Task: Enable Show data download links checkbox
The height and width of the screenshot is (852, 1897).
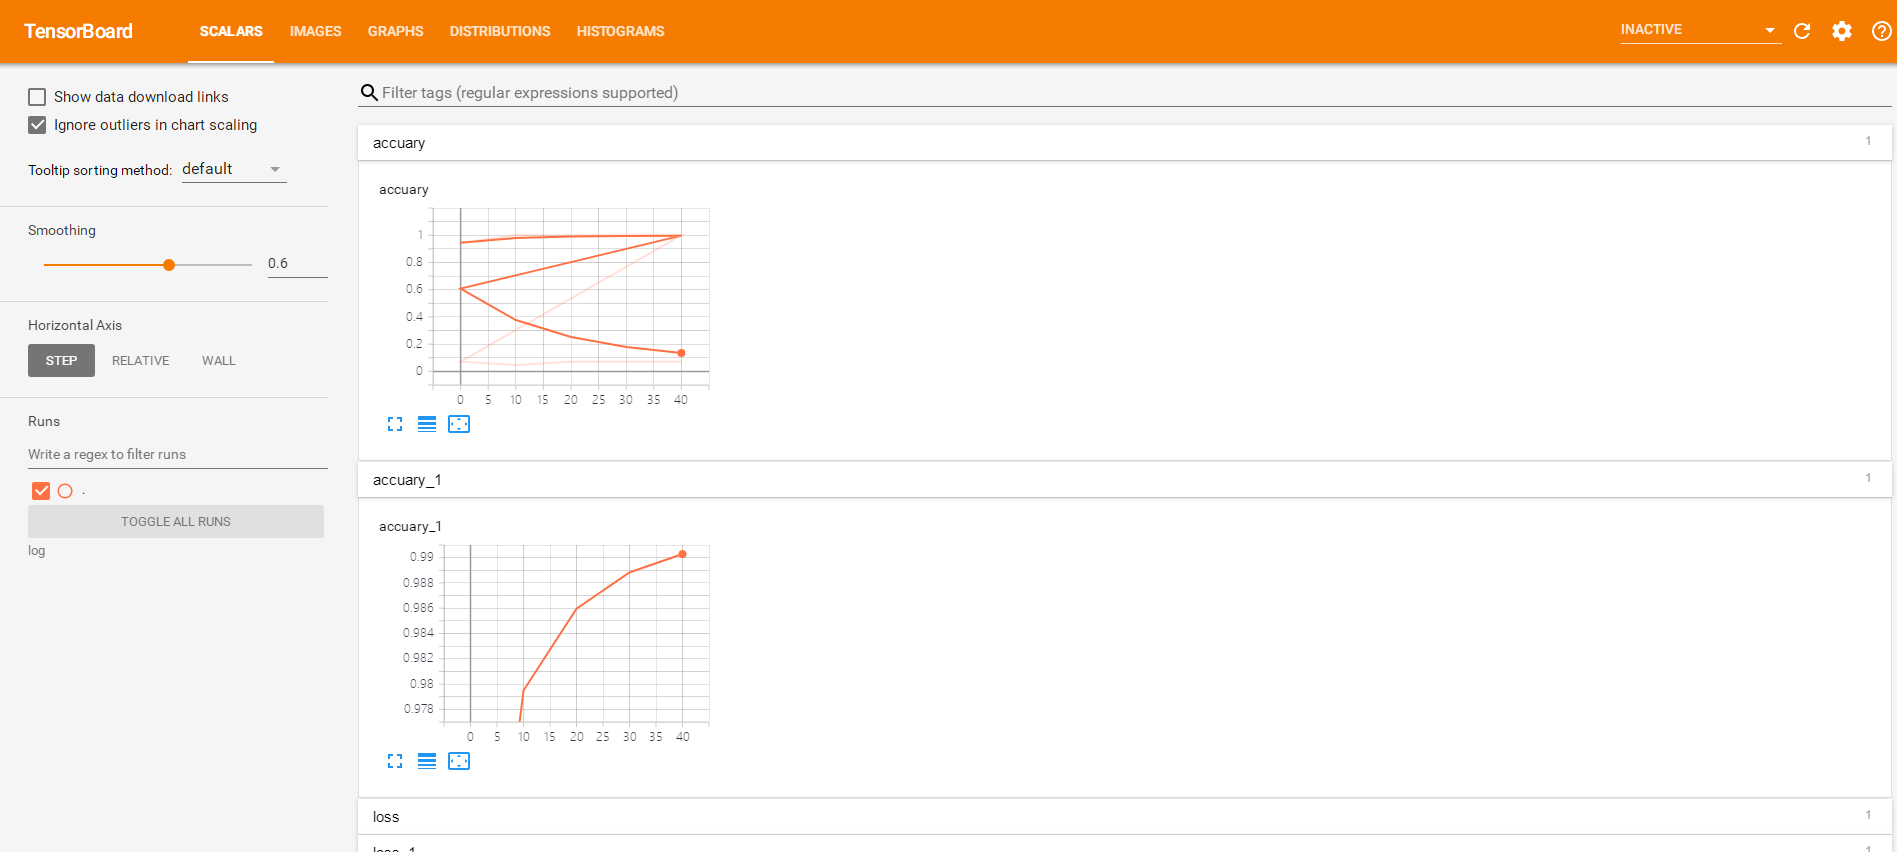Action: coord(37,97)
